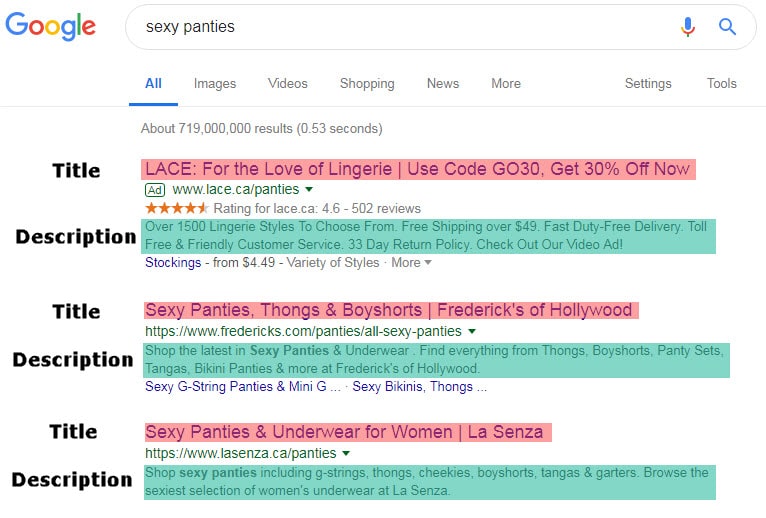Open Sexy Bikinis, Thongs sitelink

(420, 387)
